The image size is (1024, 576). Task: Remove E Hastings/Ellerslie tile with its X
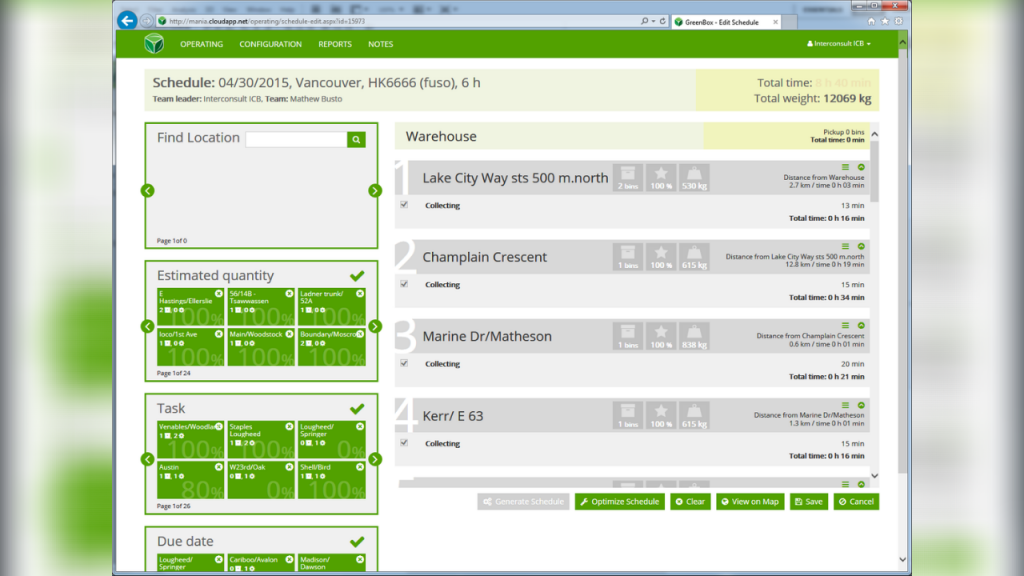click(219, 294)
